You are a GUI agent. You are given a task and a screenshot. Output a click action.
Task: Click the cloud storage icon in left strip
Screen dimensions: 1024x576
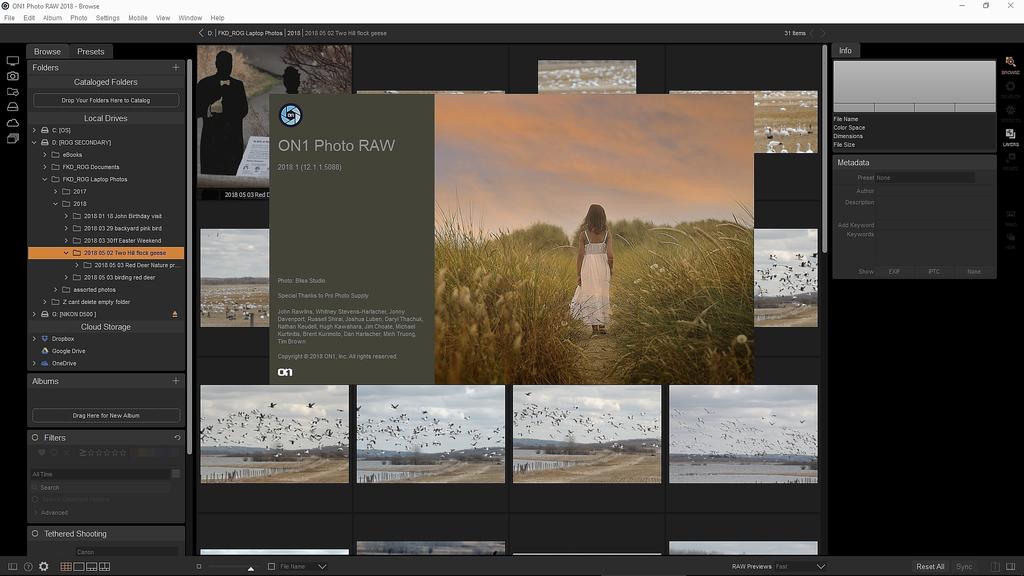click(x=13, y=123)
